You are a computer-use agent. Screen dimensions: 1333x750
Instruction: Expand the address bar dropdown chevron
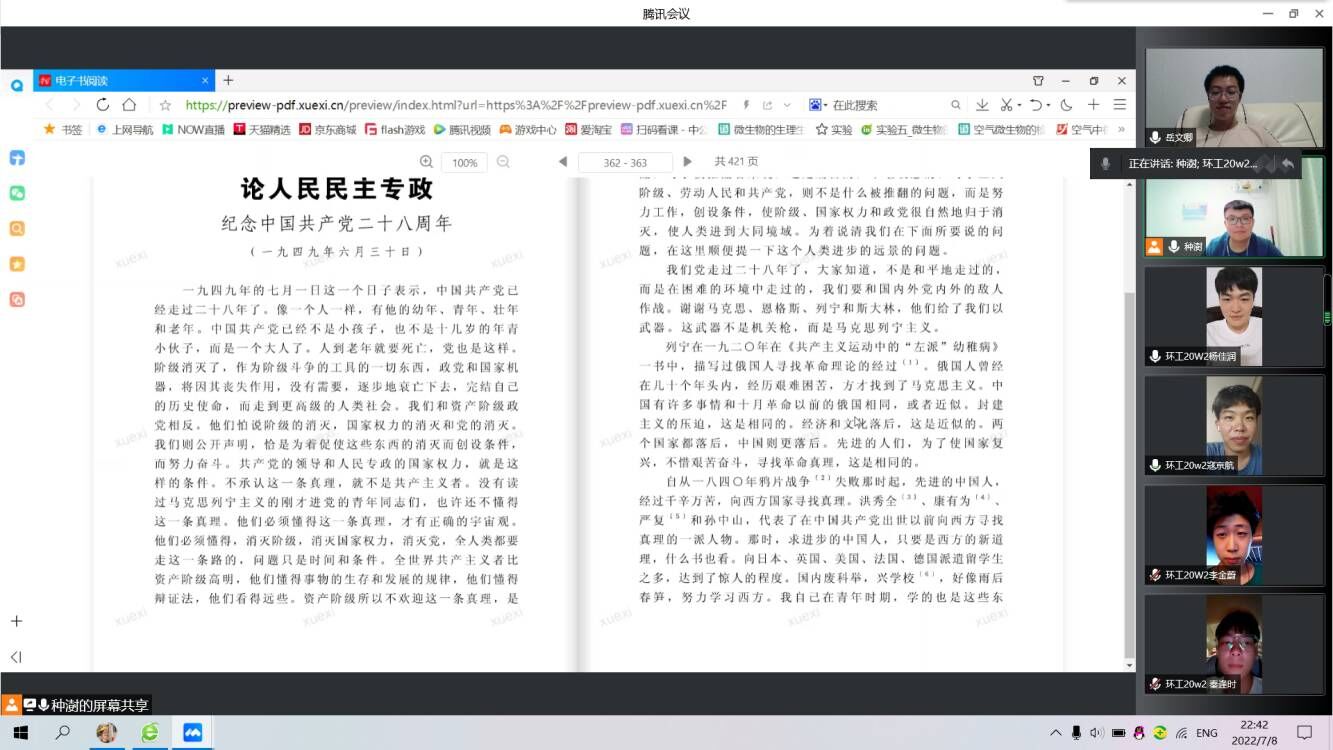pyautogui.click(x=787, y=105)
